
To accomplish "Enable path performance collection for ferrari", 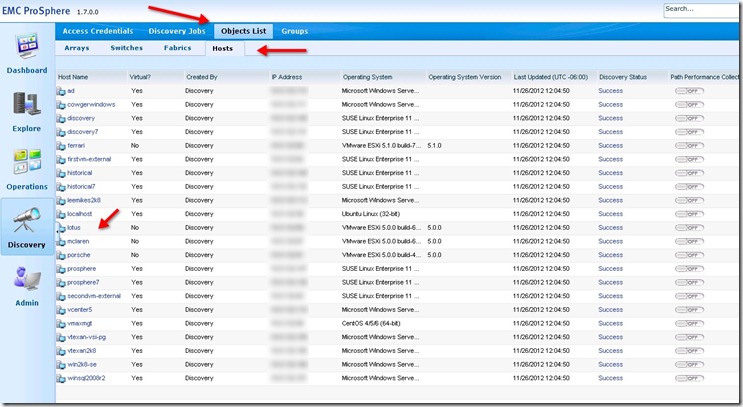I will point(689,146).
